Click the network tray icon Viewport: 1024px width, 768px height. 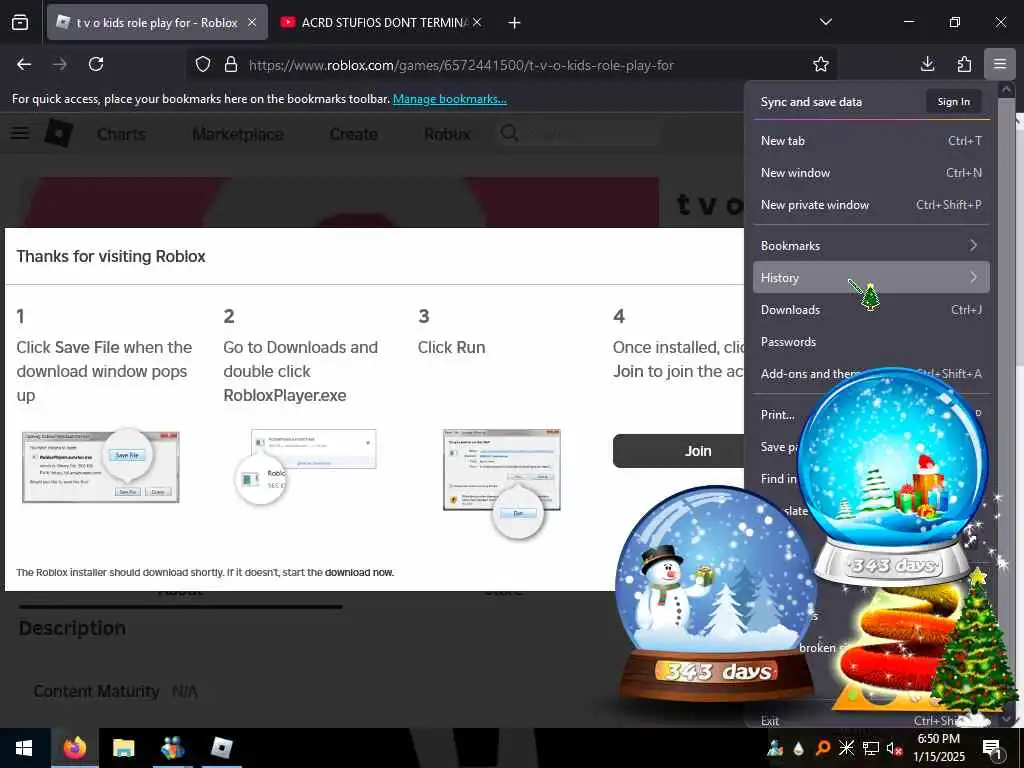tap(871, 748)
